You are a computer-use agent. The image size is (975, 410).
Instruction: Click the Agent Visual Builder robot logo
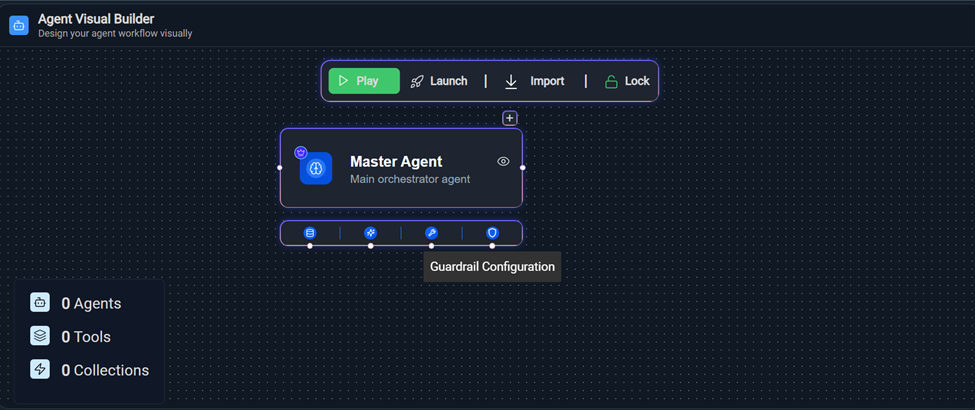19,26
